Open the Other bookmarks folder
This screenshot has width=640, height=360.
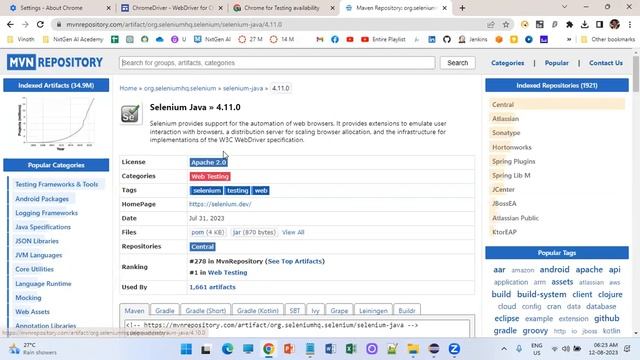(608, 40)
